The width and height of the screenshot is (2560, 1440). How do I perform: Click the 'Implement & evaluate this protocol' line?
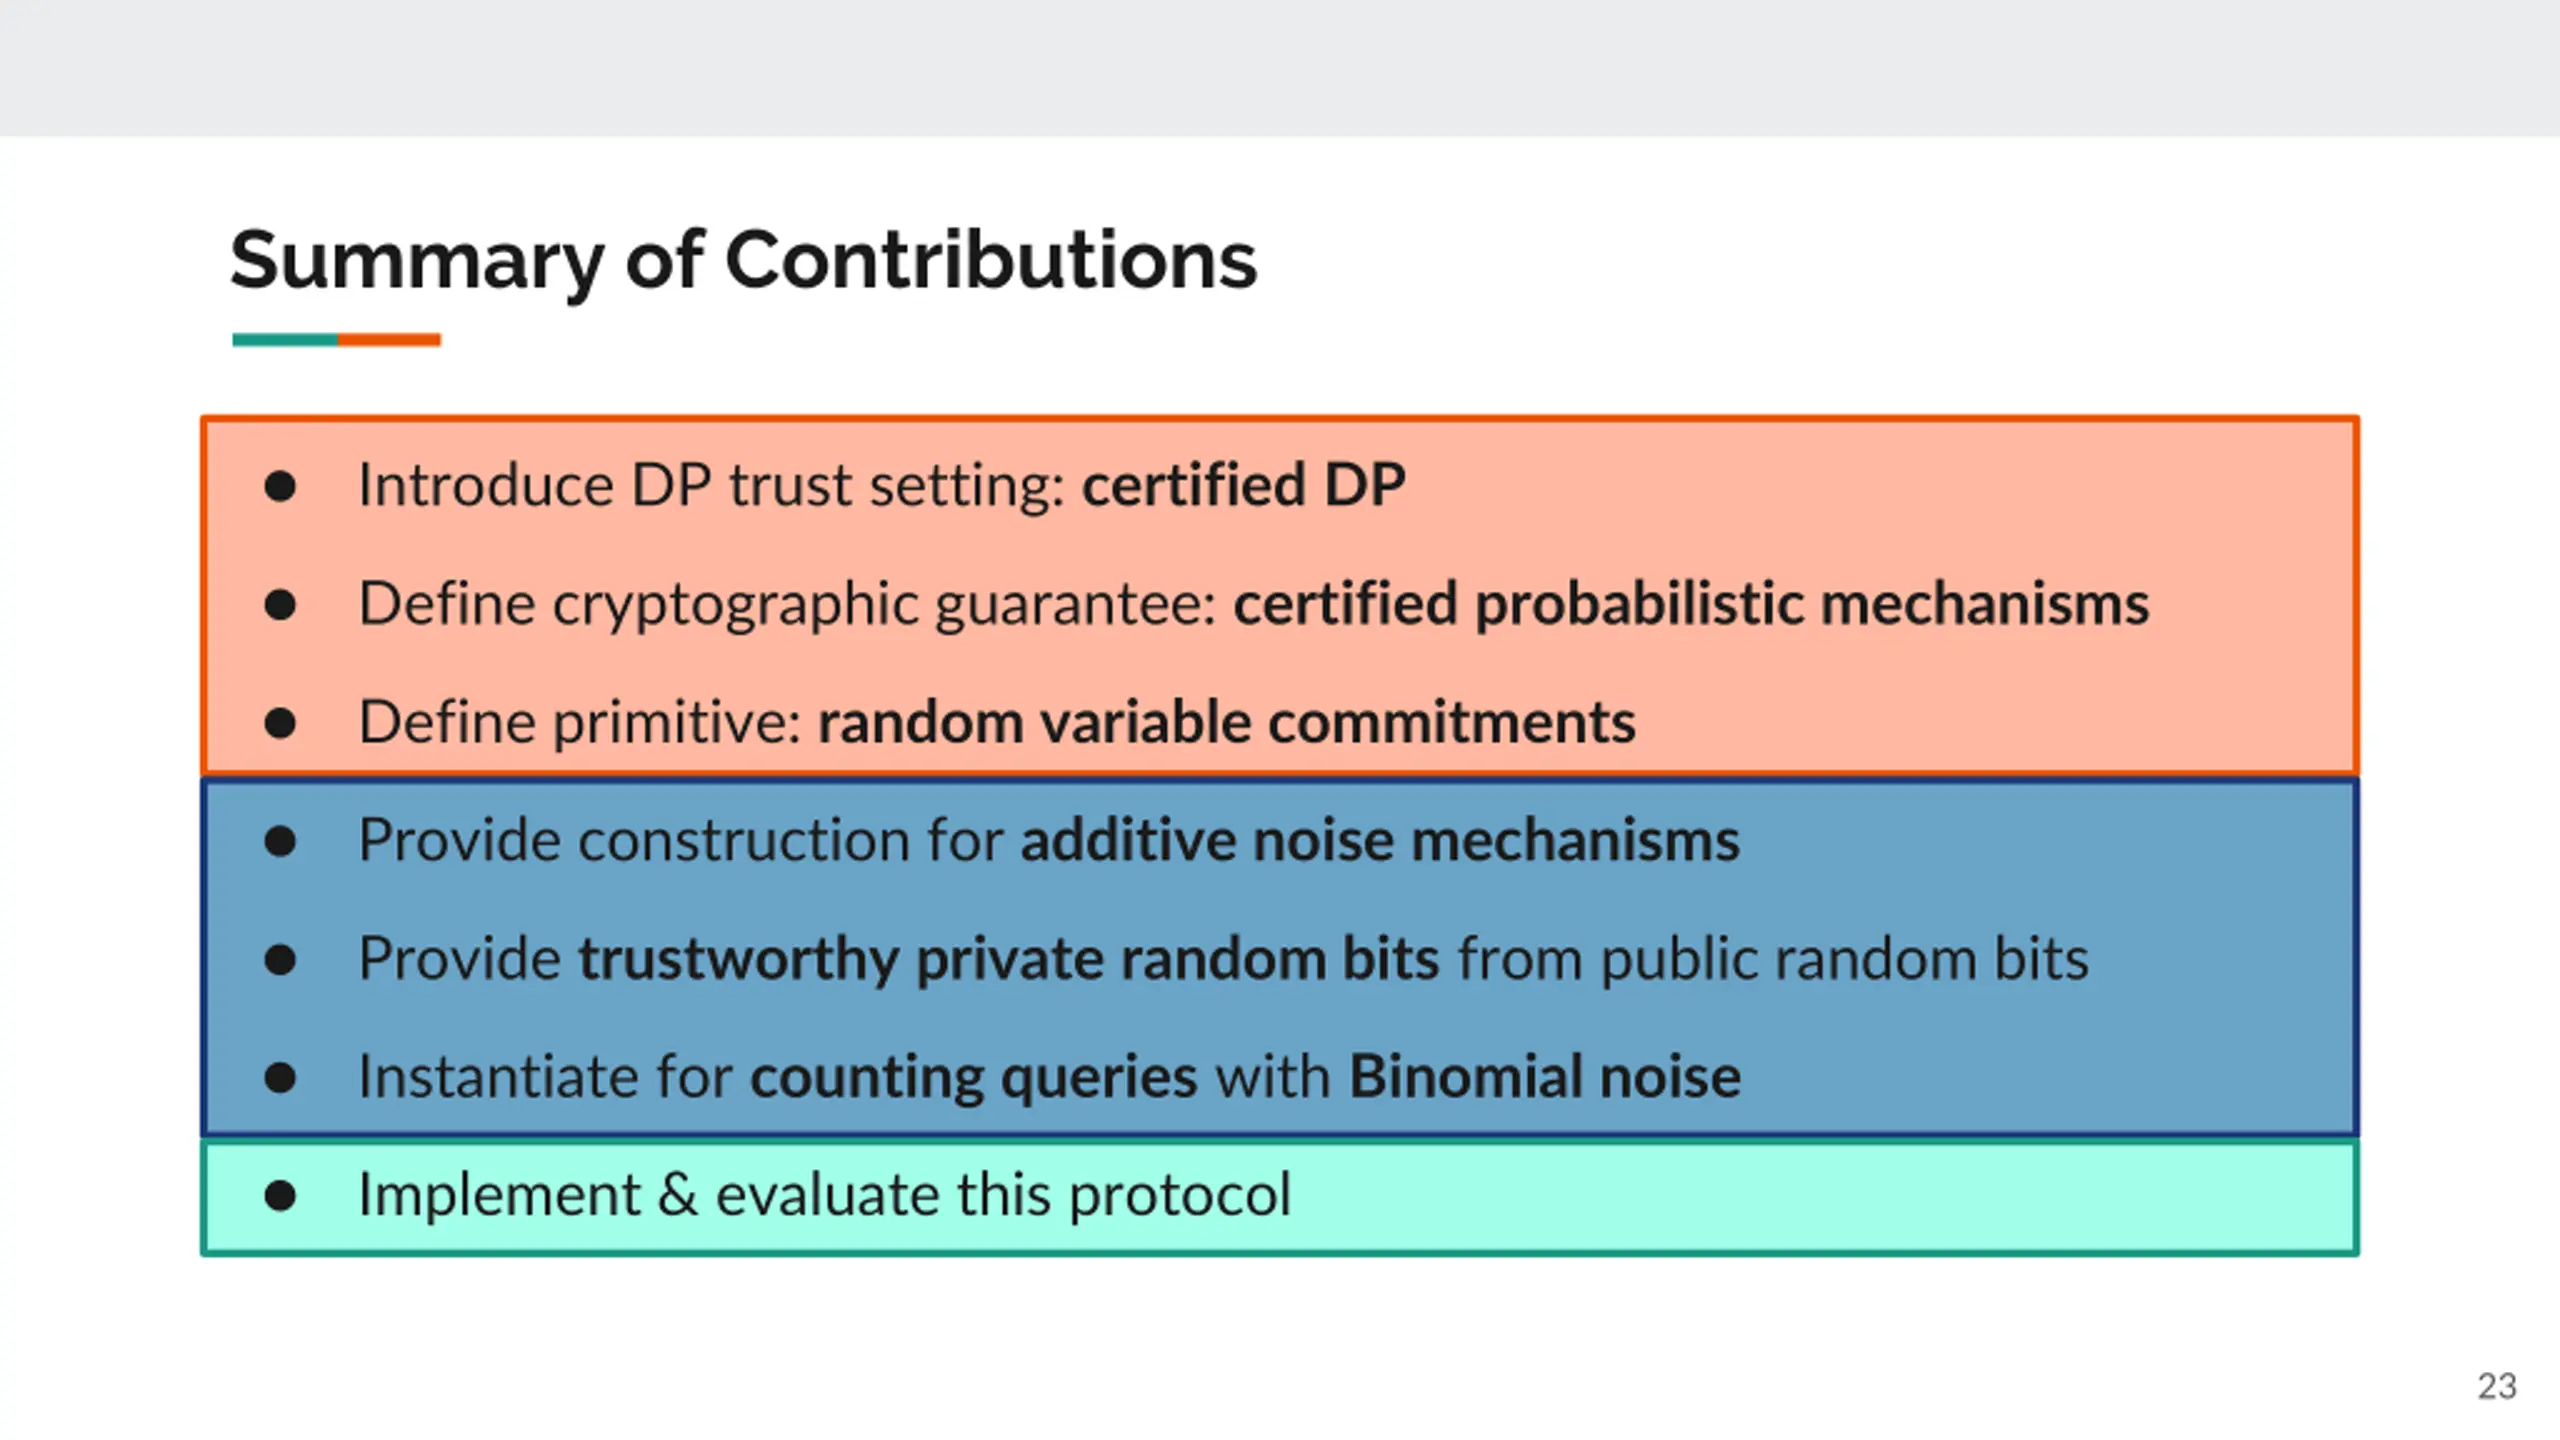825,1195
